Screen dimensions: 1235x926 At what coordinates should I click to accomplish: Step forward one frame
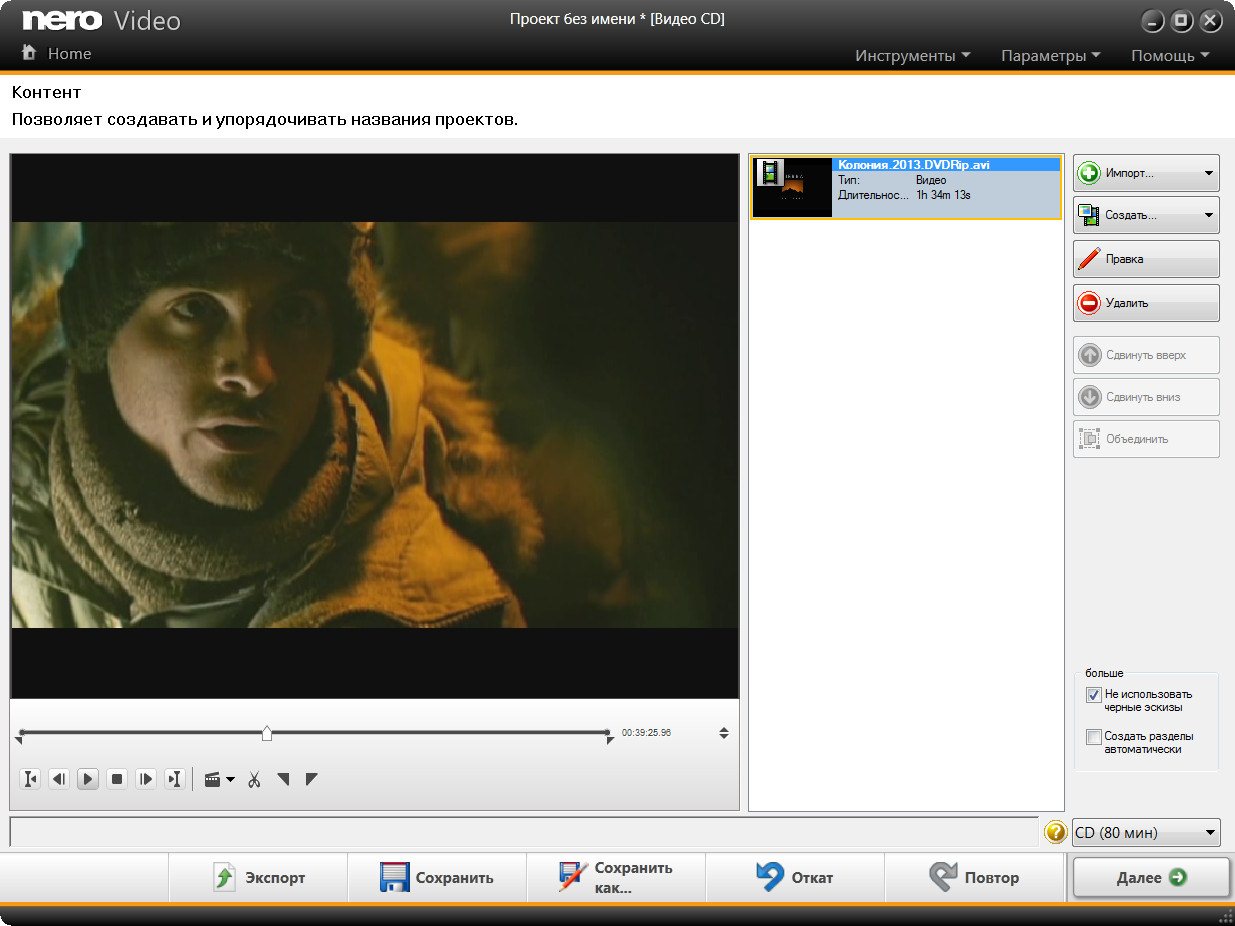(x=146, y=779)
